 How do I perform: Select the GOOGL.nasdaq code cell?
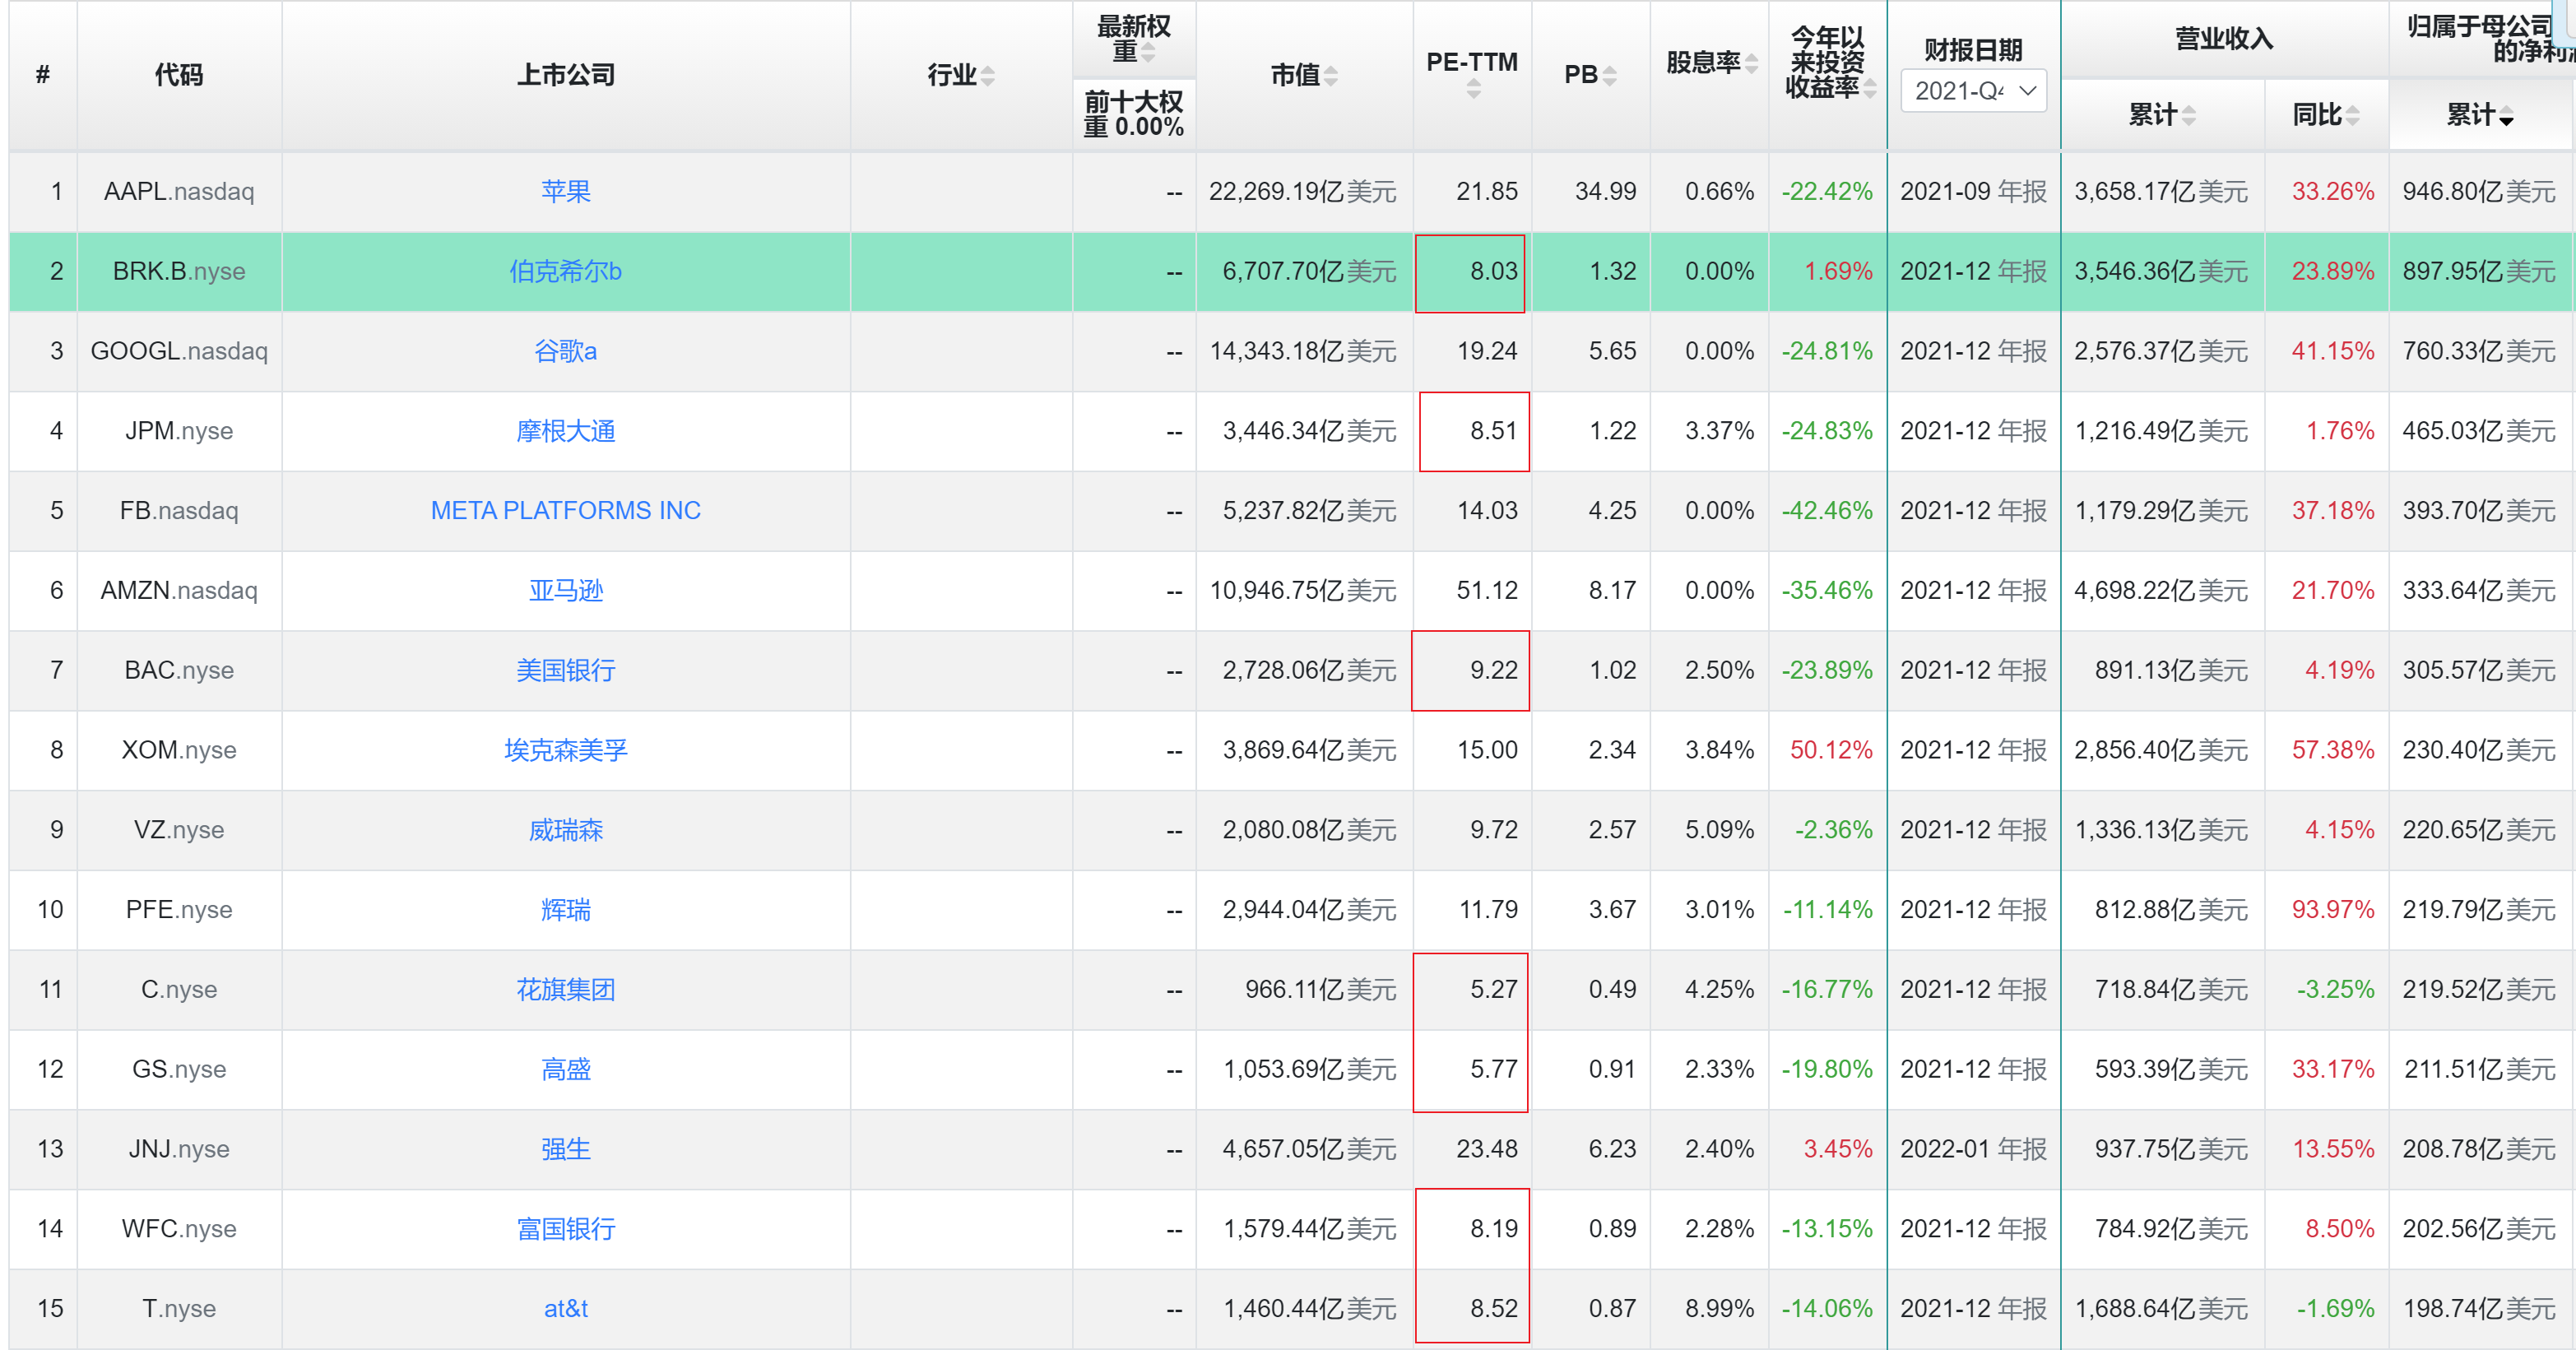pos(179,351)
